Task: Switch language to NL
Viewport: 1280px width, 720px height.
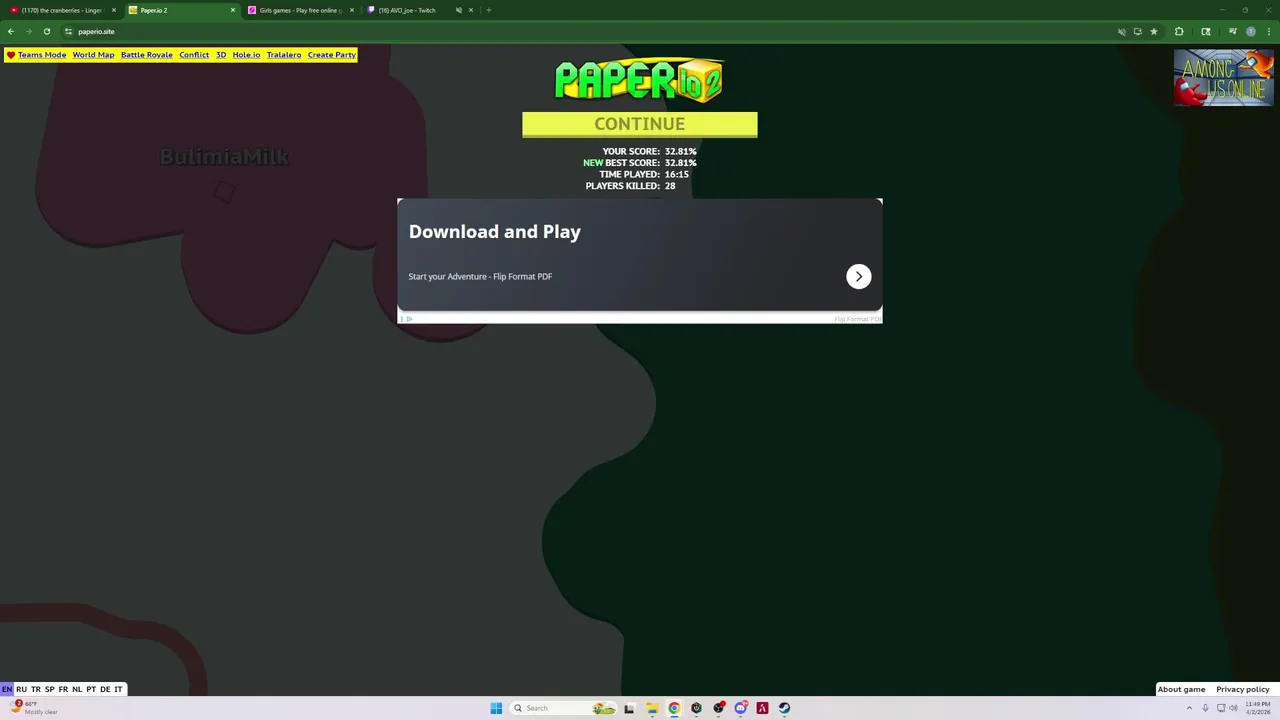Action: point(77,690)
